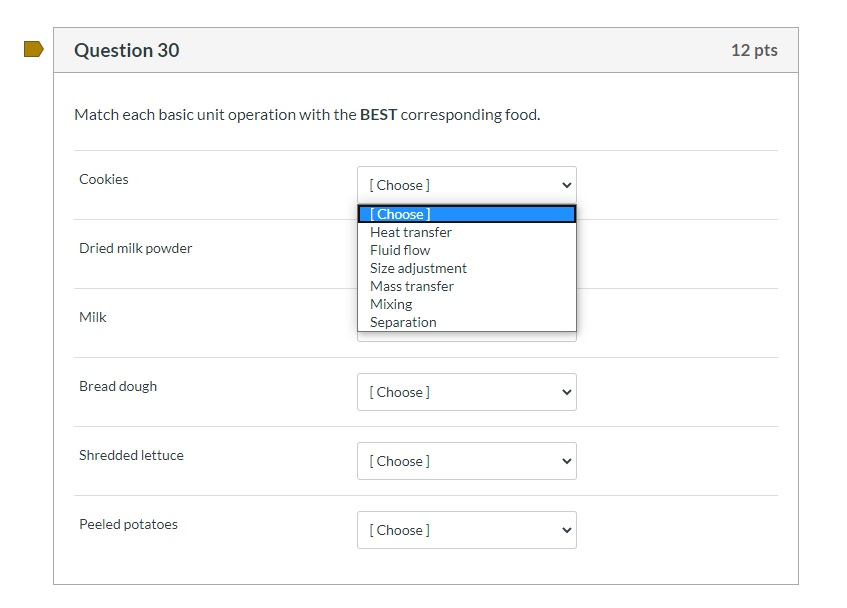
Task: Click the Question 30 header
Action: pyautogui.click(x=126, y=50)
